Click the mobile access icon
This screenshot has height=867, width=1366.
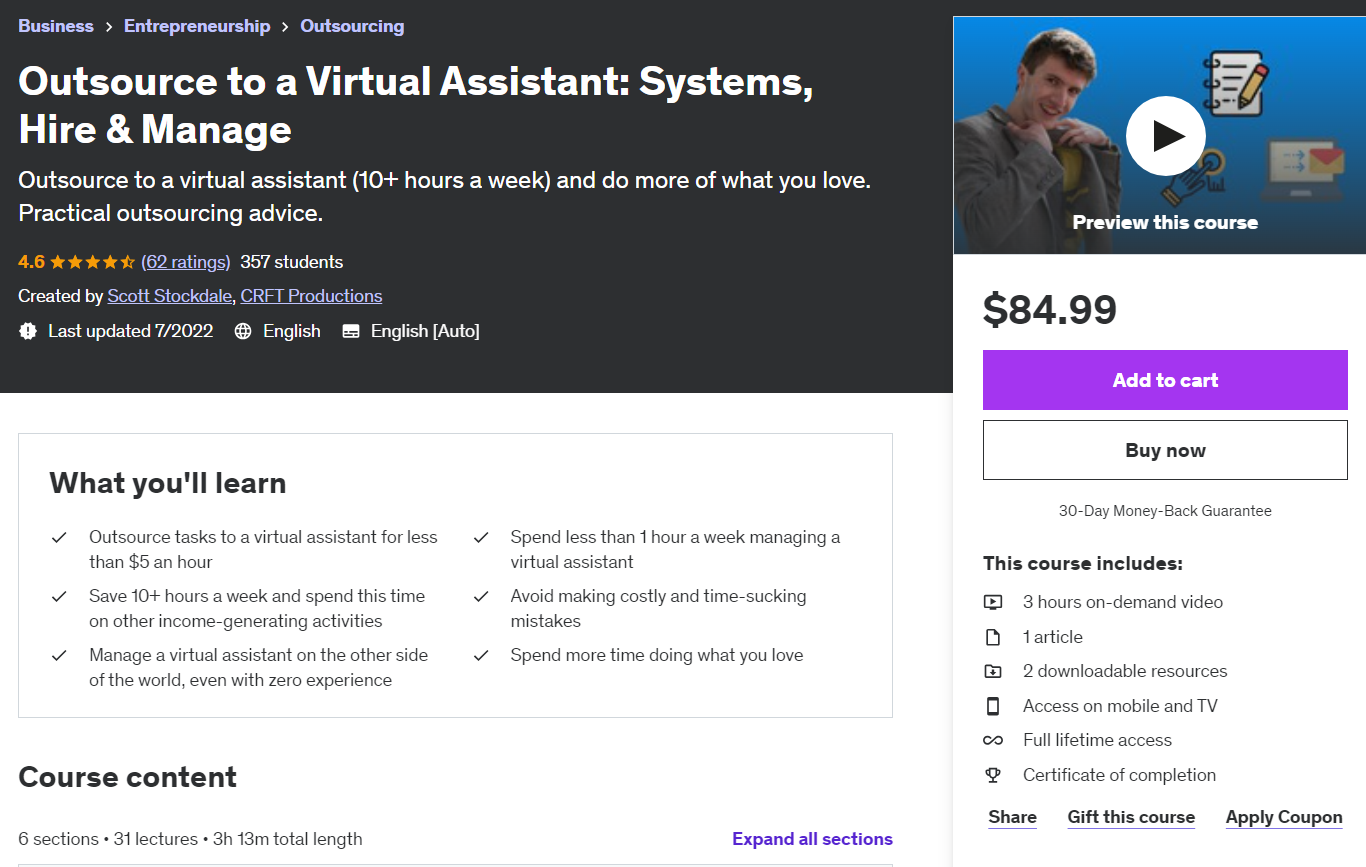pos(992,706)
